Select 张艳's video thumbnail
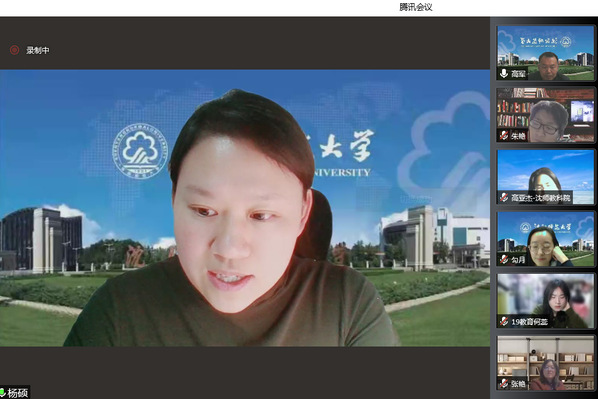This screenshot has height=399, width=598. [x=546, y=363]
